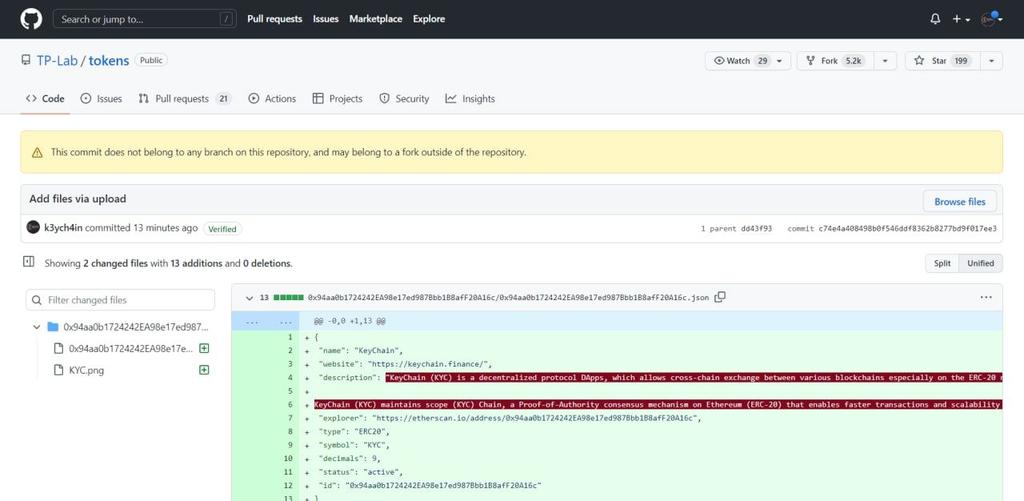Open Marketplace in top navigation

pos(376,19)
